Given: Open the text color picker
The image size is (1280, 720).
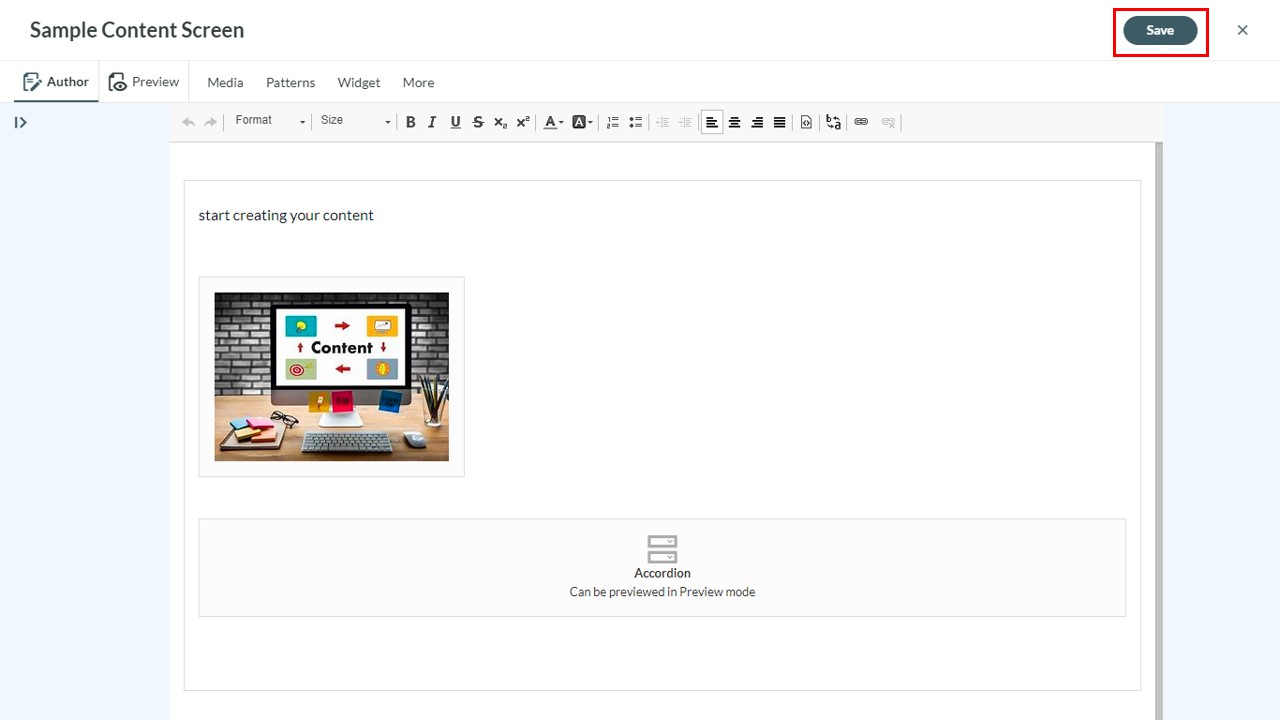Looking at the screenshot, I should click(x=553, y=122).
